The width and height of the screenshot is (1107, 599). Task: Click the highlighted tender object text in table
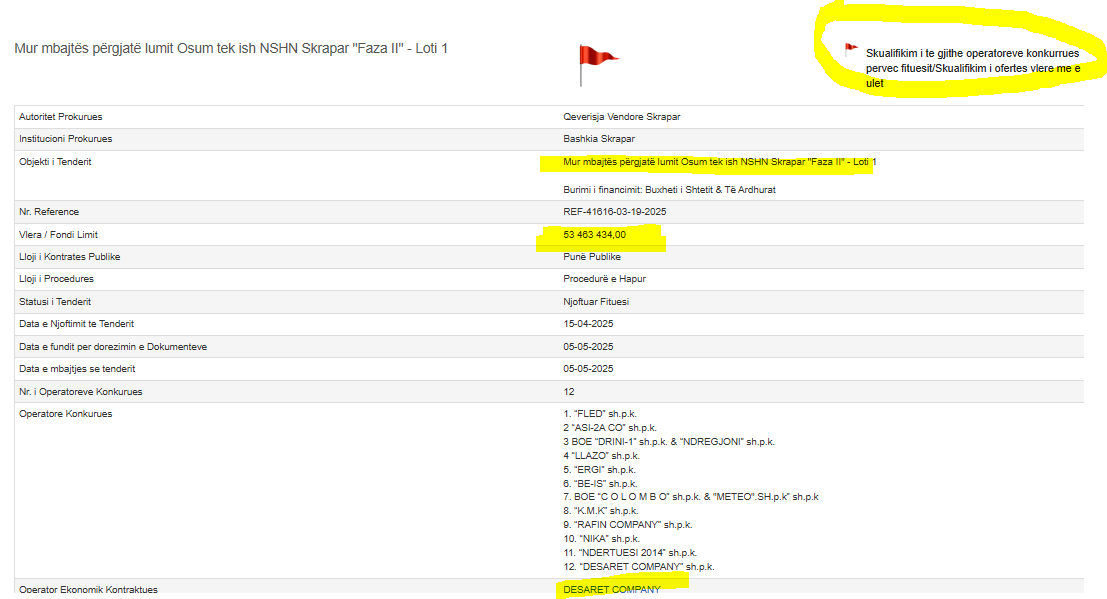pos(712,162)
